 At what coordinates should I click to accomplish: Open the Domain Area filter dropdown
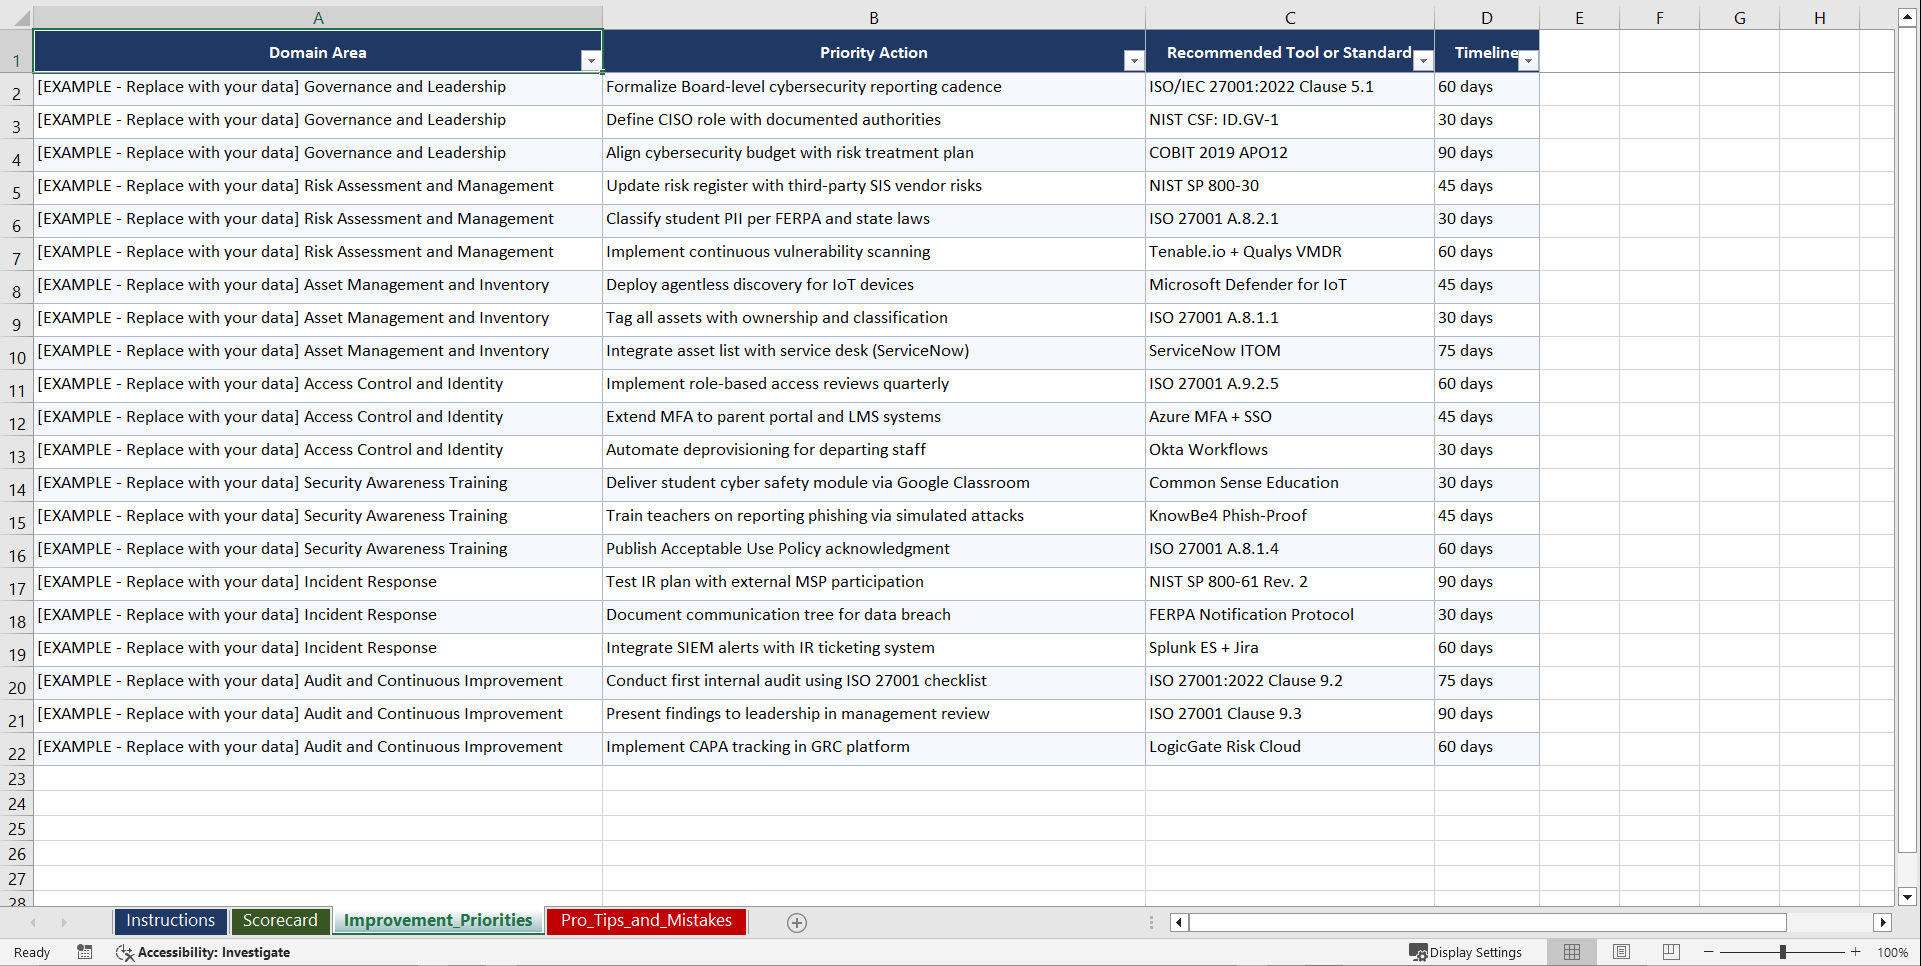592,61
